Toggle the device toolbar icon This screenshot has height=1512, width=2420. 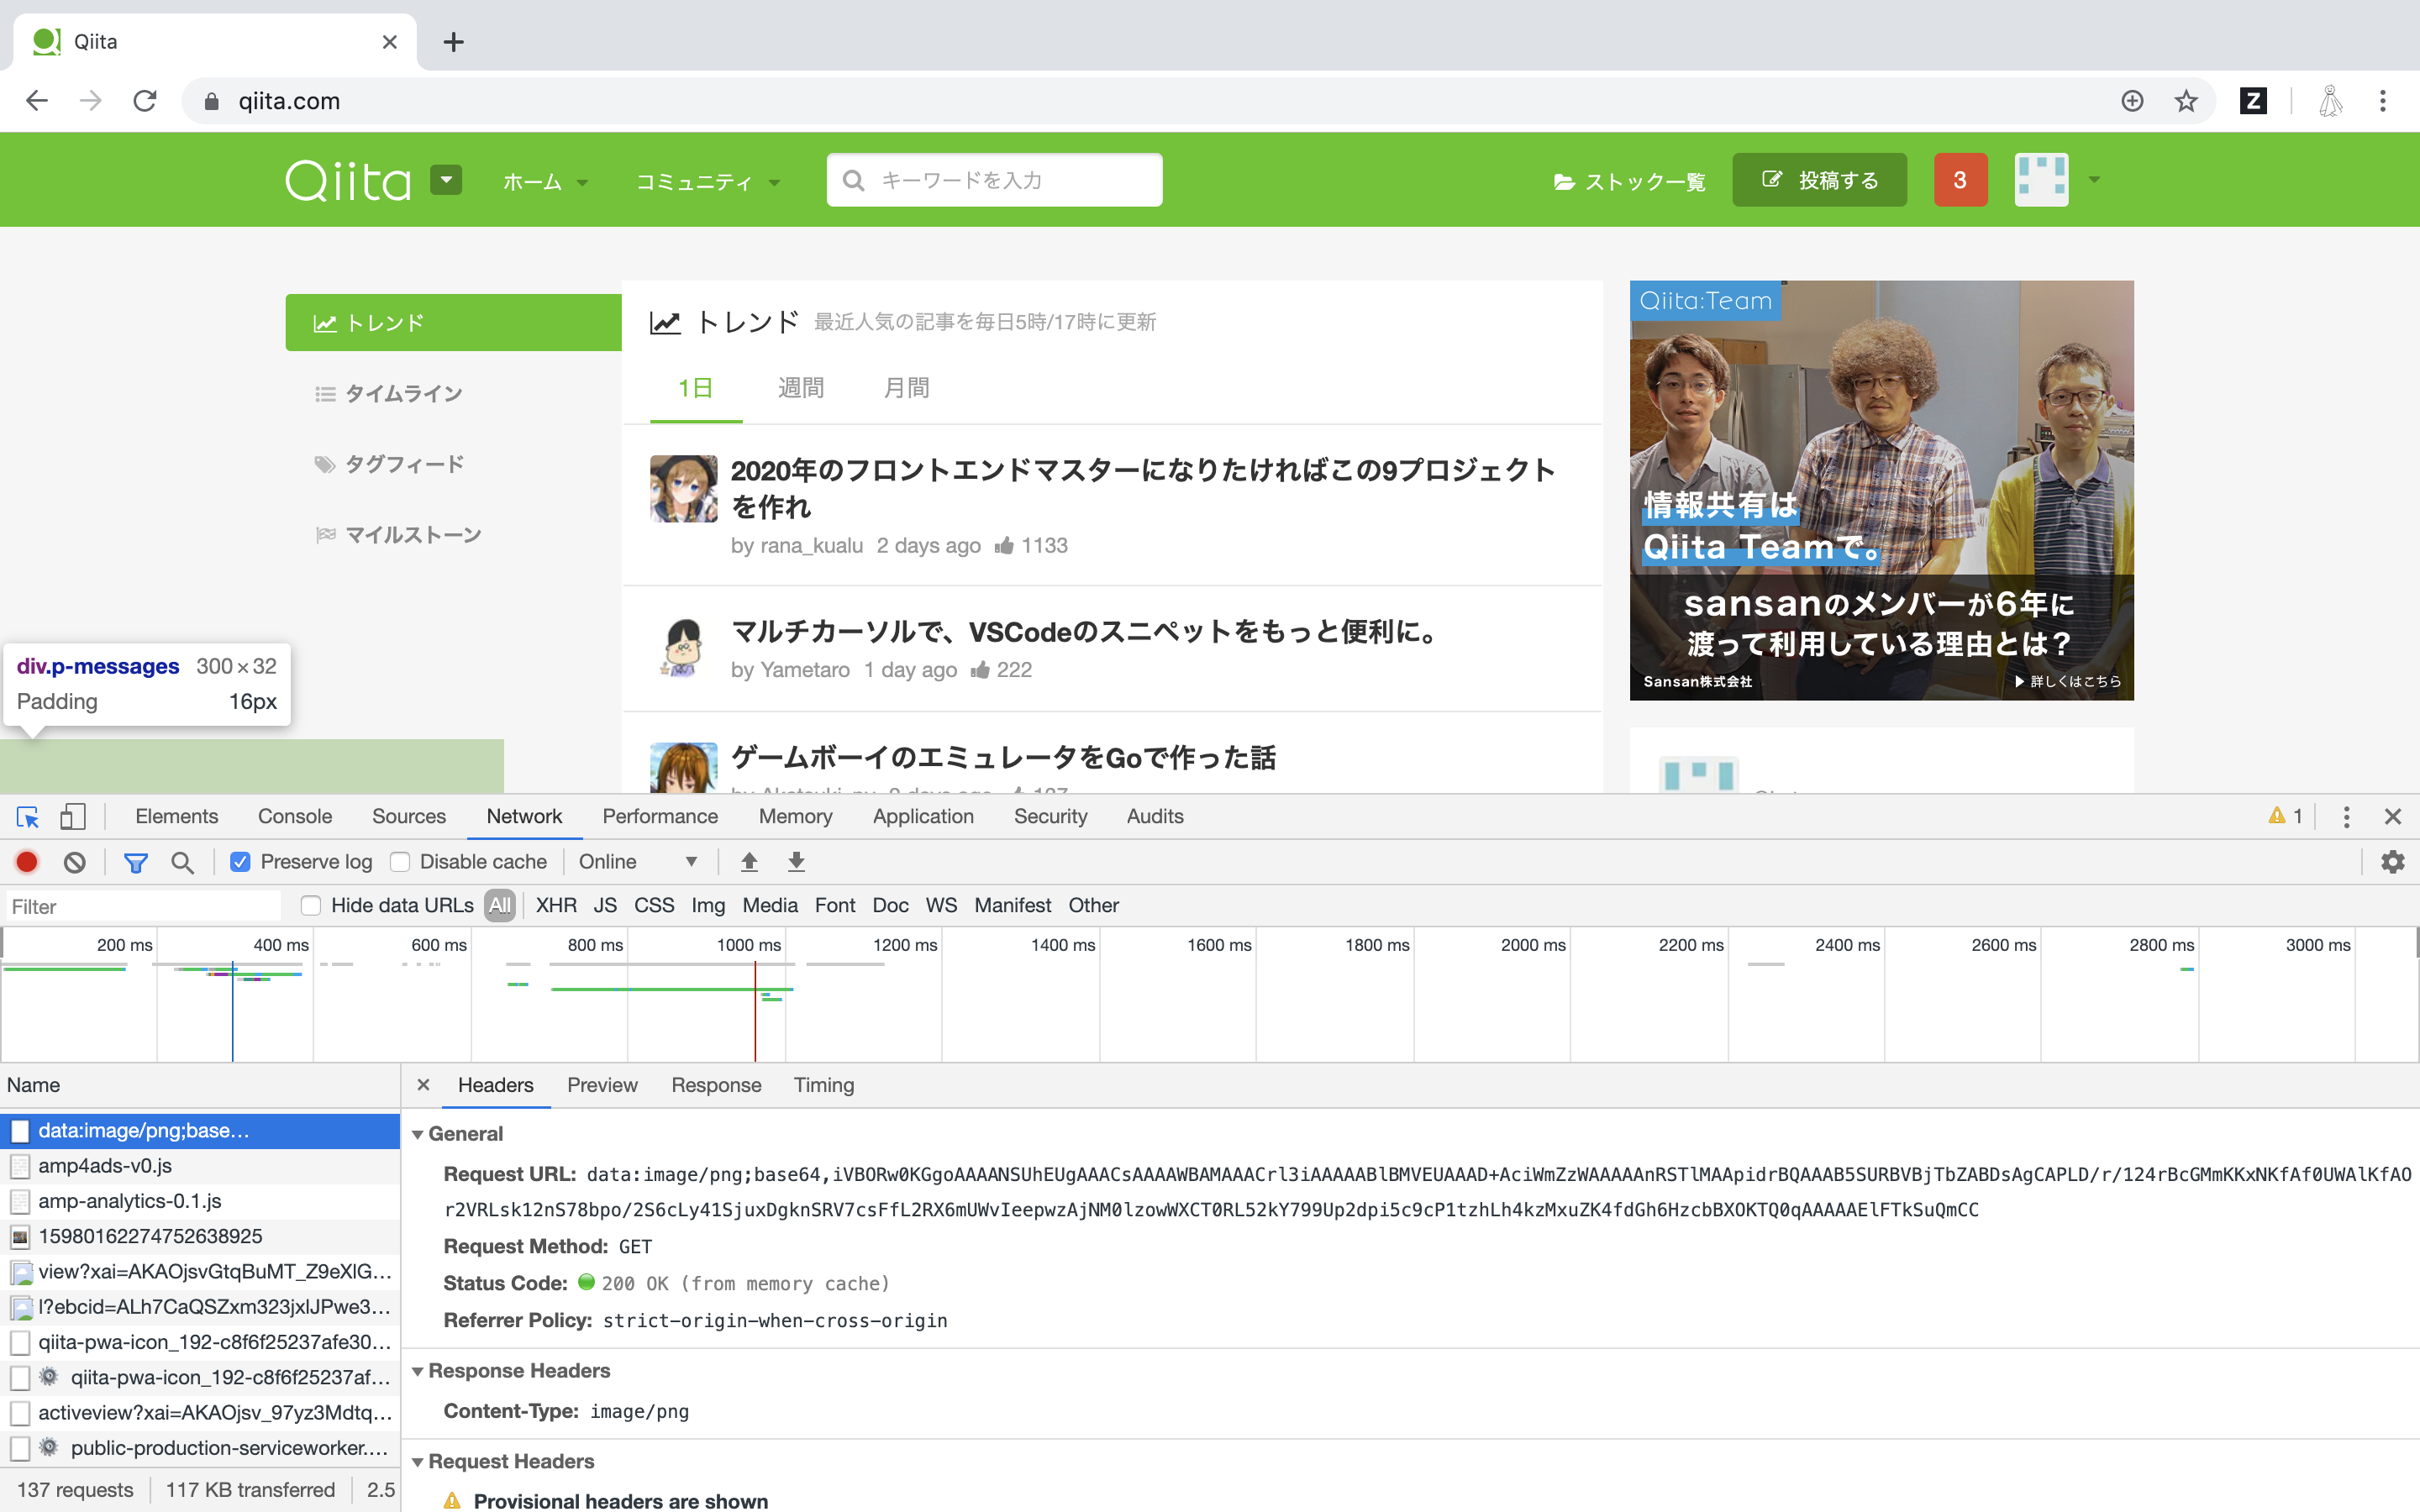pos(72,817)
